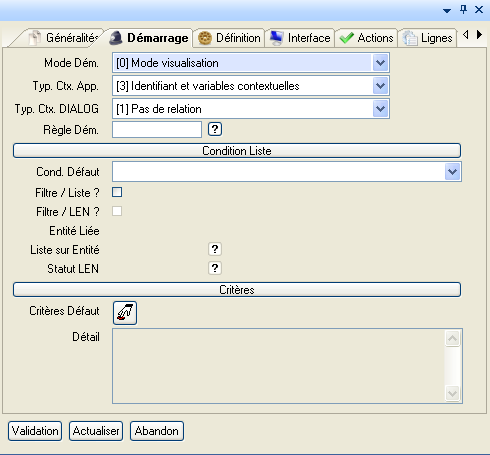Click the Détail scrollbar down arrow

click(453, 394)
